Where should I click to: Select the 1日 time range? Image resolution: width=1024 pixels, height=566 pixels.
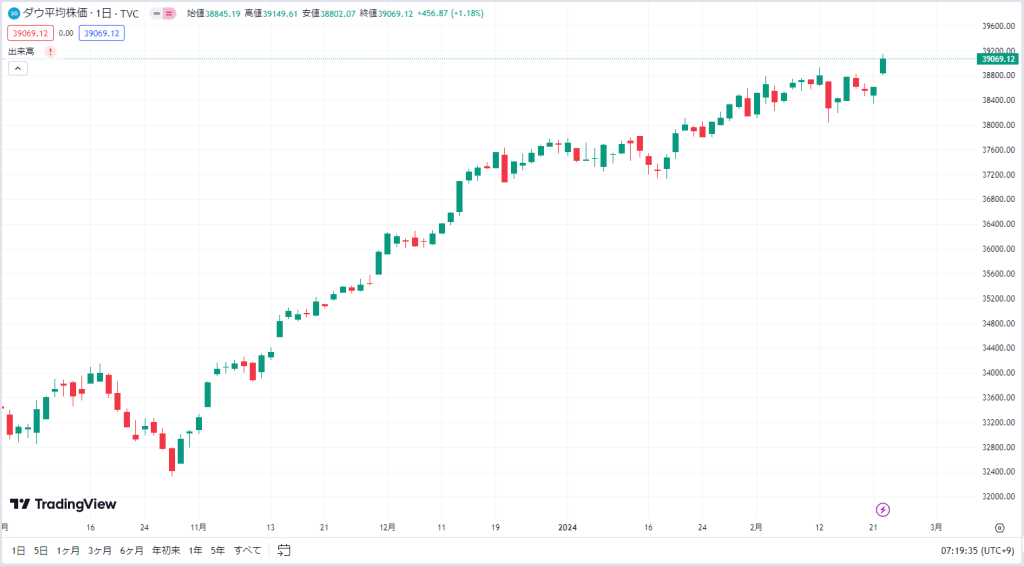[18, 550]
